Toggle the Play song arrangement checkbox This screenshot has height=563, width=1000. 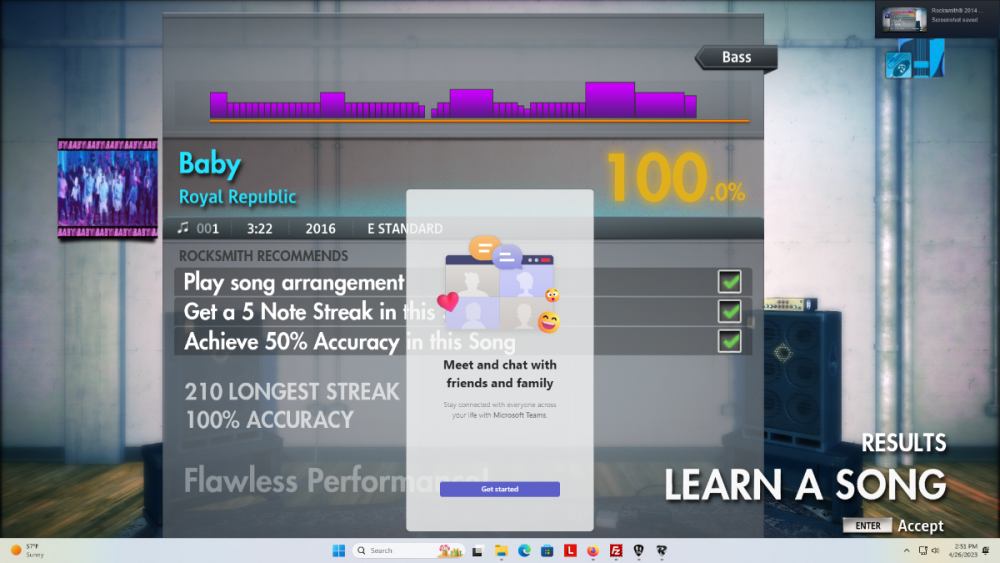click(730, 283)
